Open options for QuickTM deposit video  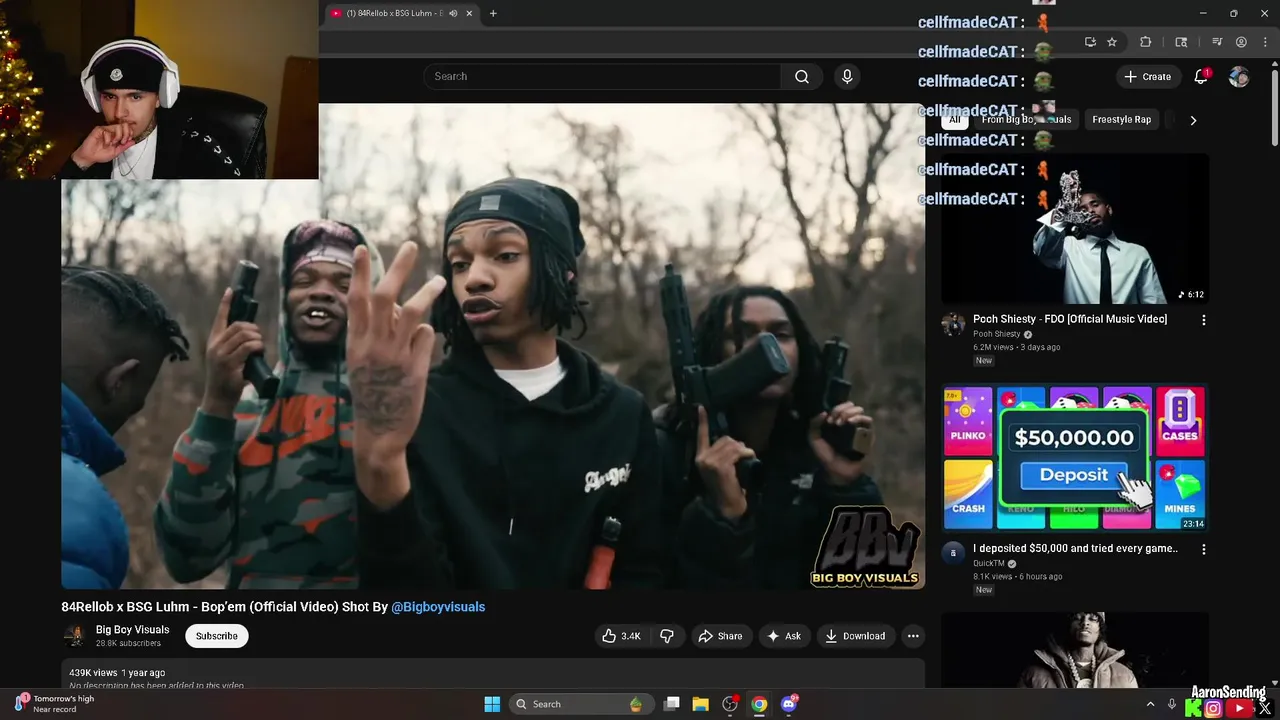(1203, 549)
